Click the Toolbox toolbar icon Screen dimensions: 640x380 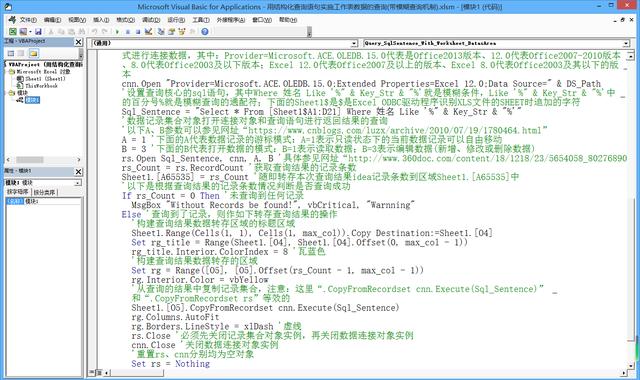point(192,31)
